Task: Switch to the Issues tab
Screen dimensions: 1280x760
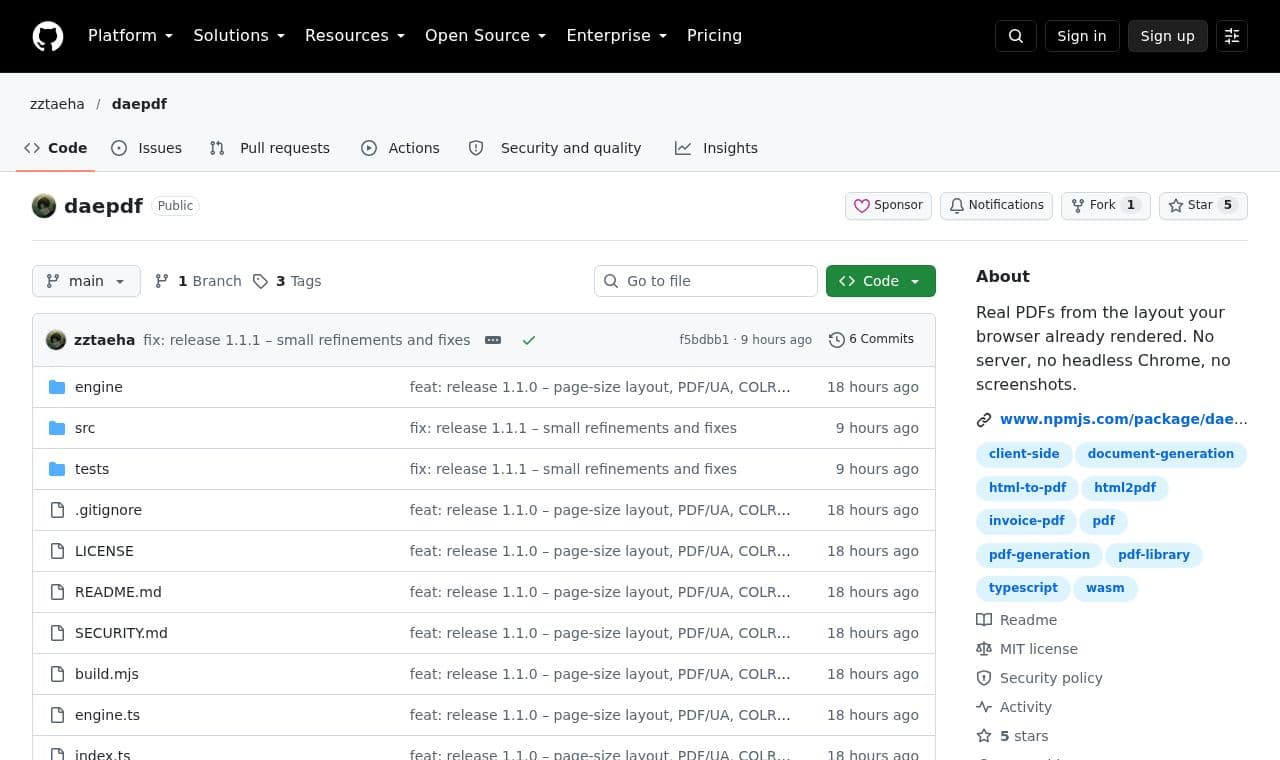Action: (x=146, y=148)
